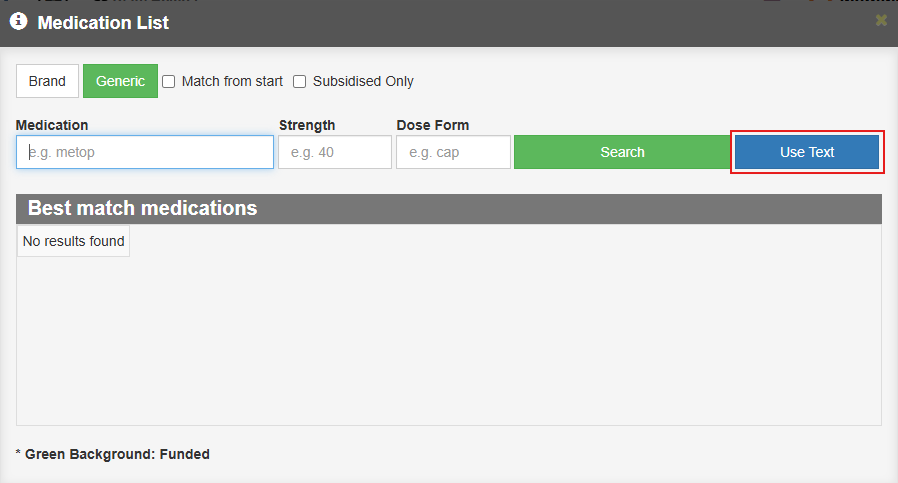Click into the Strength input box
This screenshot has width=898, height=483.
tap(335, 152)
